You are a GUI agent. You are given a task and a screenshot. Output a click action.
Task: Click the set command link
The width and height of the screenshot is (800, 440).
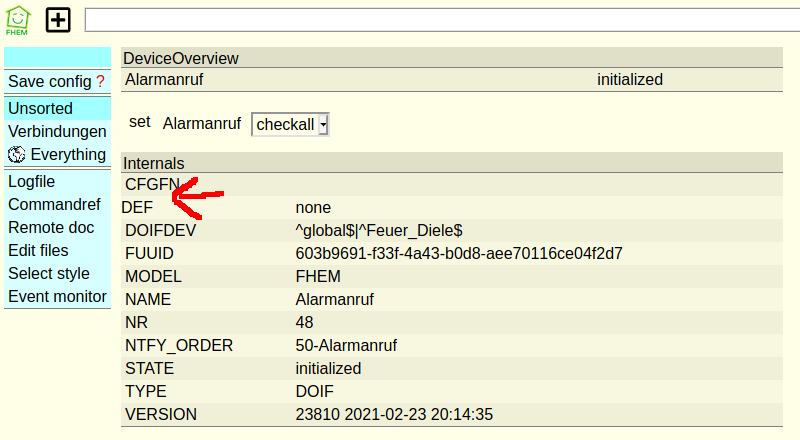[x=140, y=122]
